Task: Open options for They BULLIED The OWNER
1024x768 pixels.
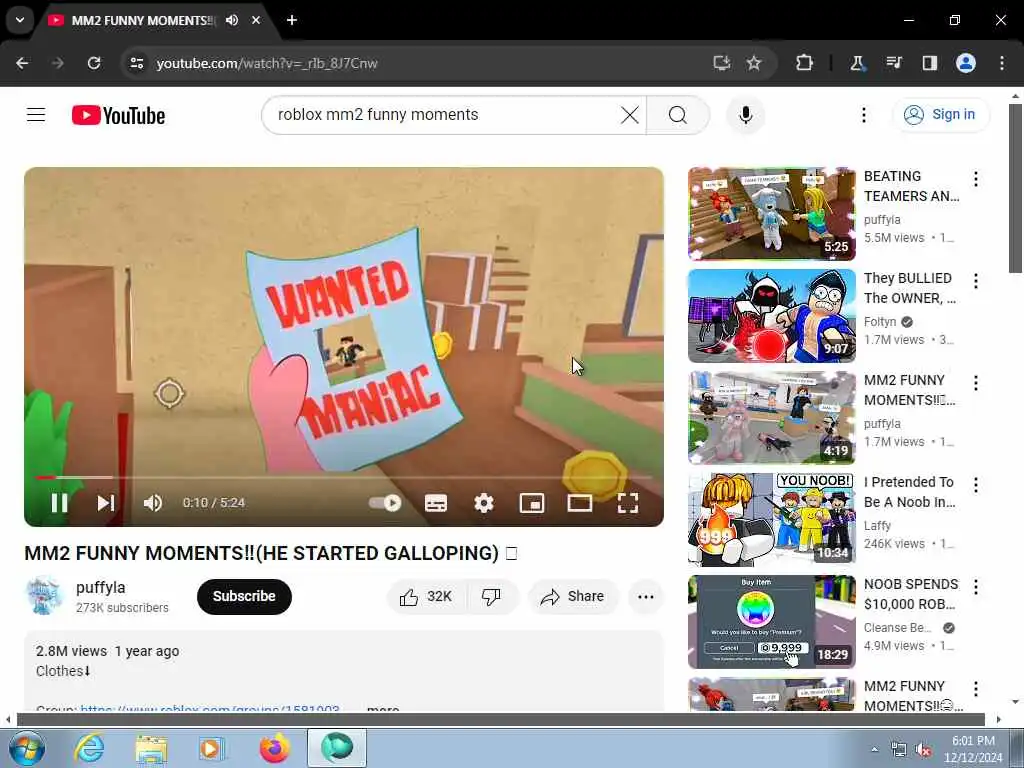Action: (976, 281)
